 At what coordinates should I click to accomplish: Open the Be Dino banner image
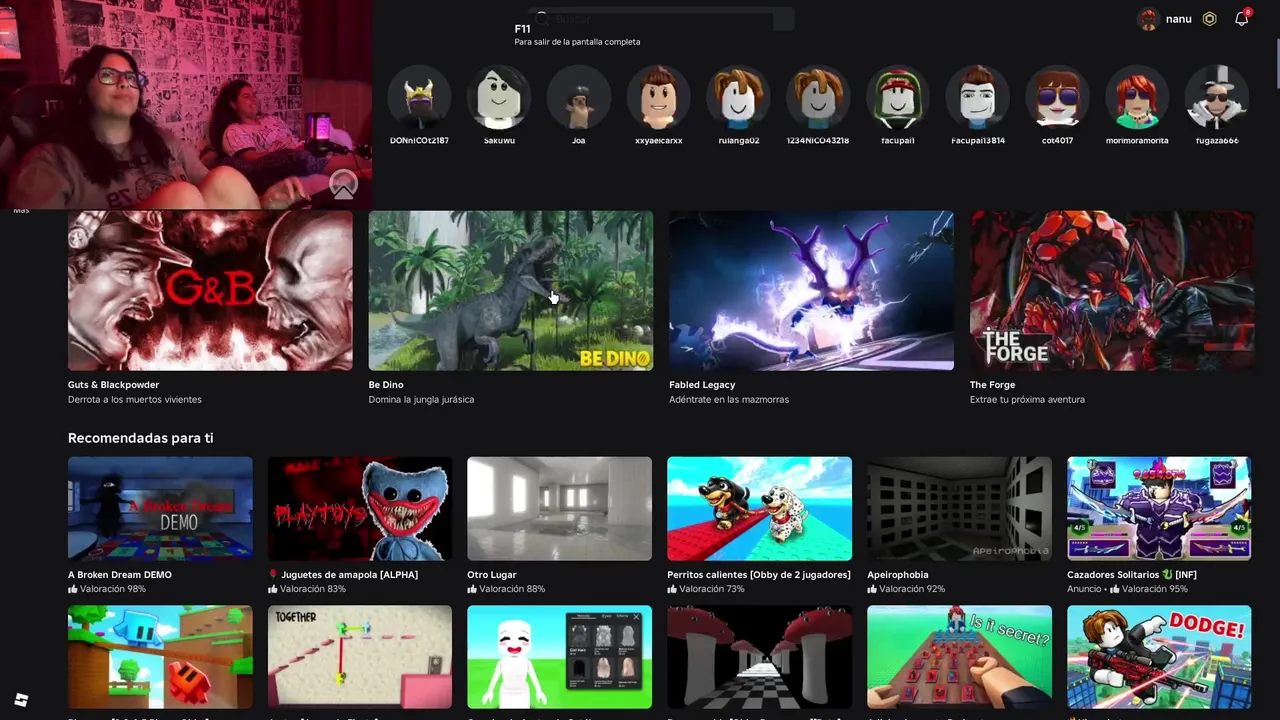pyautogui.click(x=510, y=290)
